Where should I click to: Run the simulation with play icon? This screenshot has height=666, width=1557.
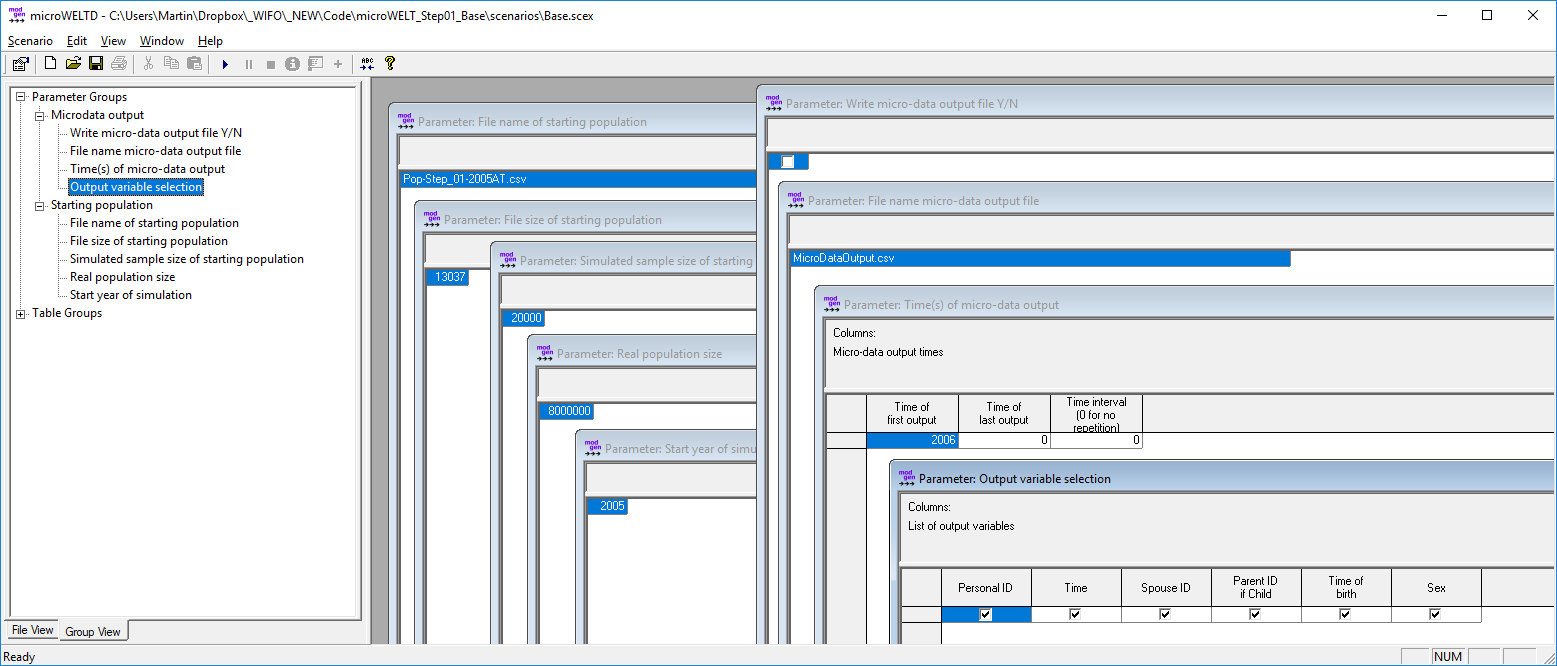pyautogui.click(x=225, y=64)
